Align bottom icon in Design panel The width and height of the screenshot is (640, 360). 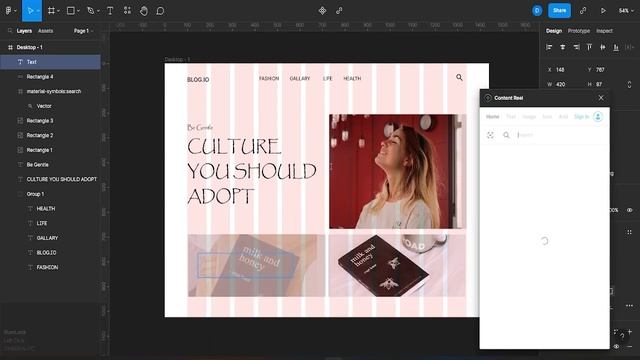click(x=616, y=47)
